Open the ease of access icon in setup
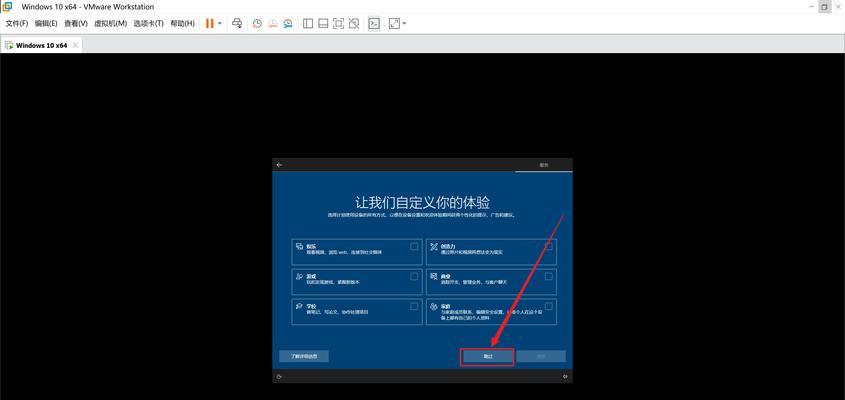 [x=279, y=377]
